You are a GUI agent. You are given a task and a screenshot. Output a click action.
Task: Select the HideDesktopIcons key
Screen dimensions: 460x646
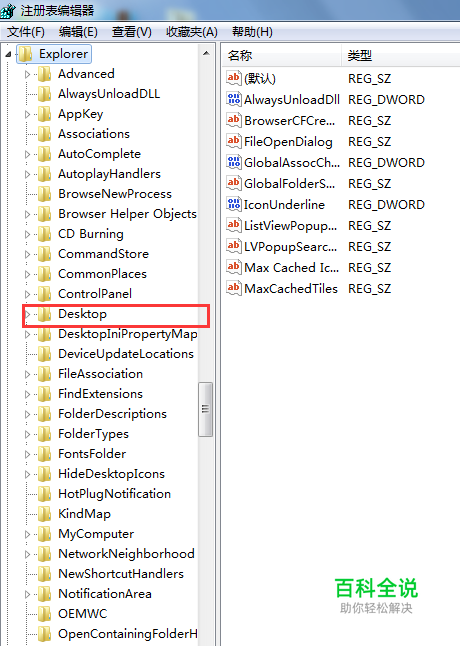coord(111,474)
